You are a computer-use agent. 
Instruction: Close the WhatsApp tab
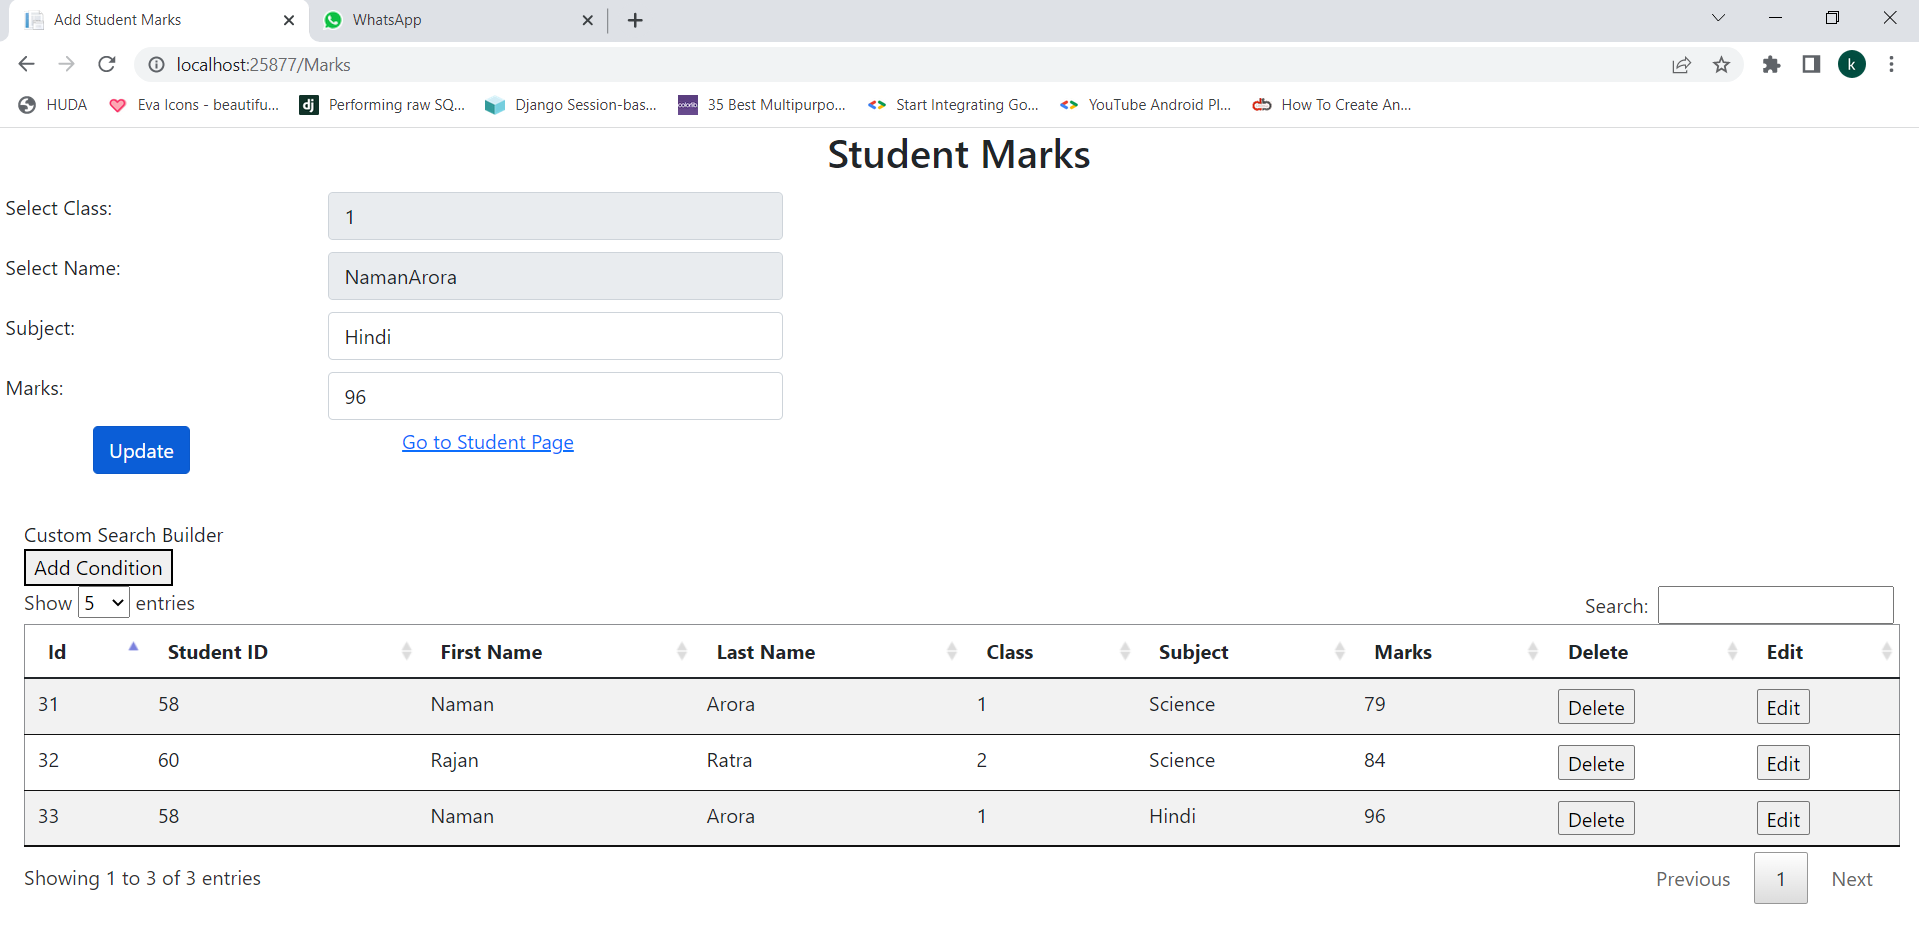[x=587, y=20]
